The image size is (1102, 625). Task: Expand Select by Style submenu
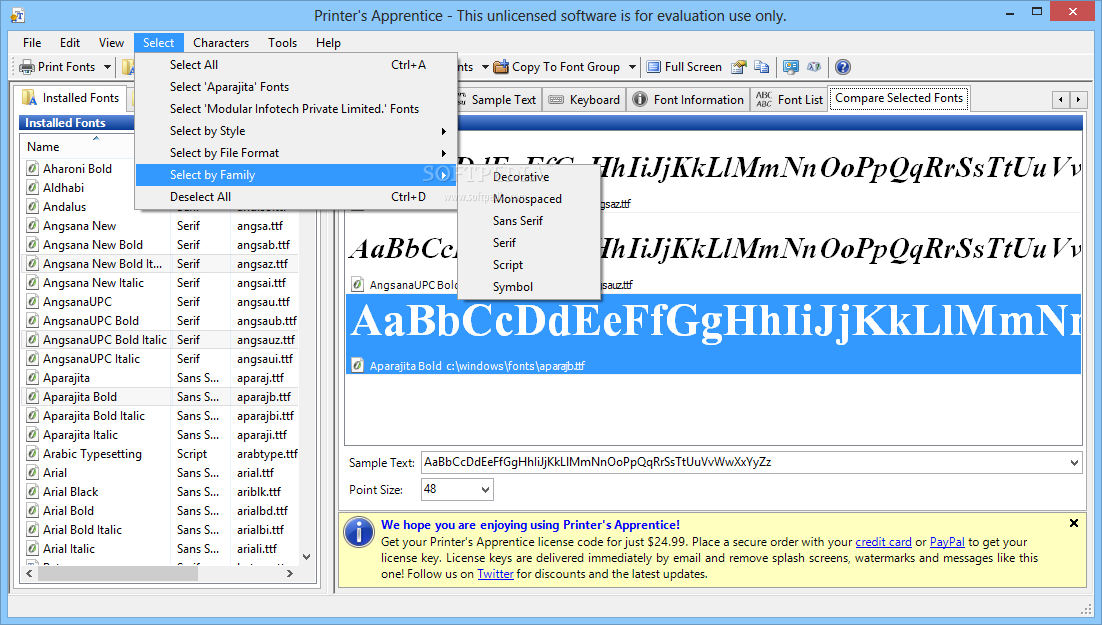pos(296,131)
